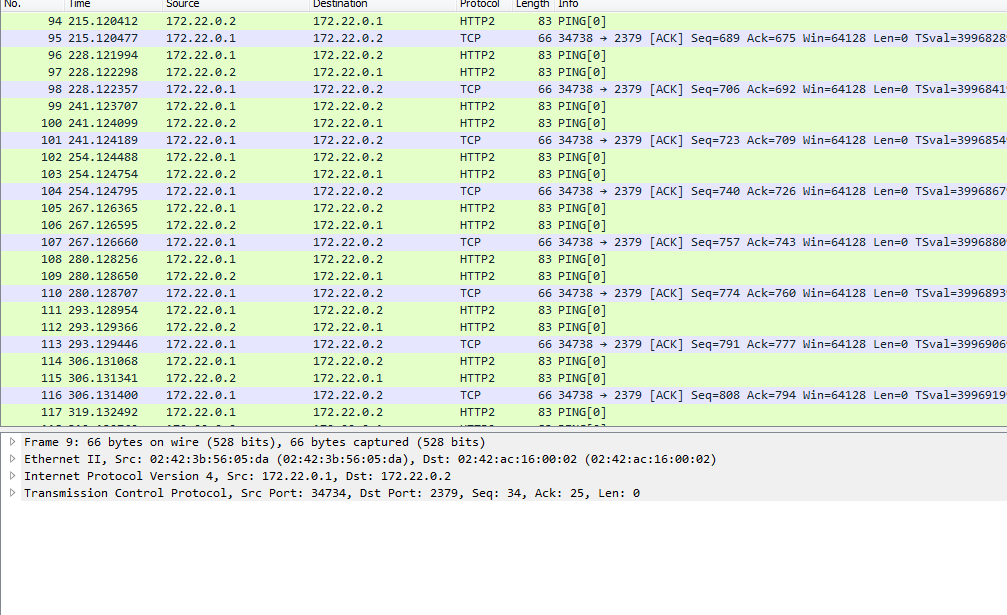Click the Frame 9: 66 bytes on wire text
This screenshot has height=615, width=1007.
pos(254,442)
